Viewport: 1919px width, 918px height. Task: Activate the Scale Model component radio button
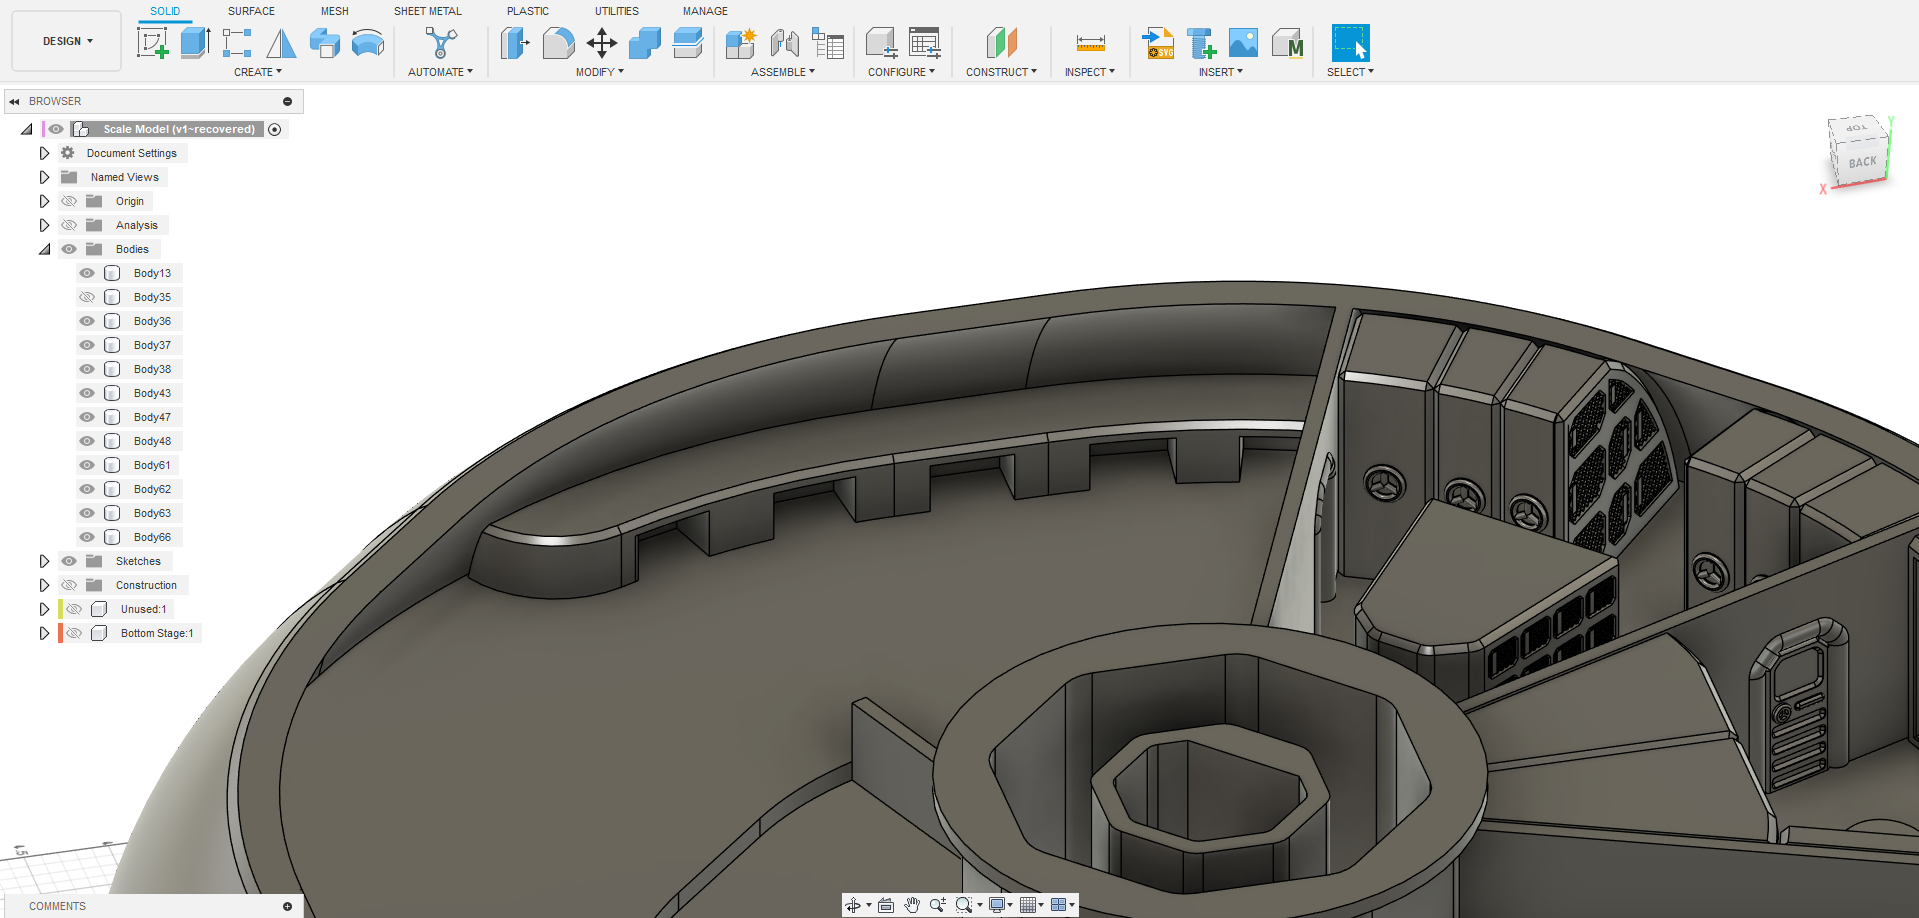tap(275, 129)
